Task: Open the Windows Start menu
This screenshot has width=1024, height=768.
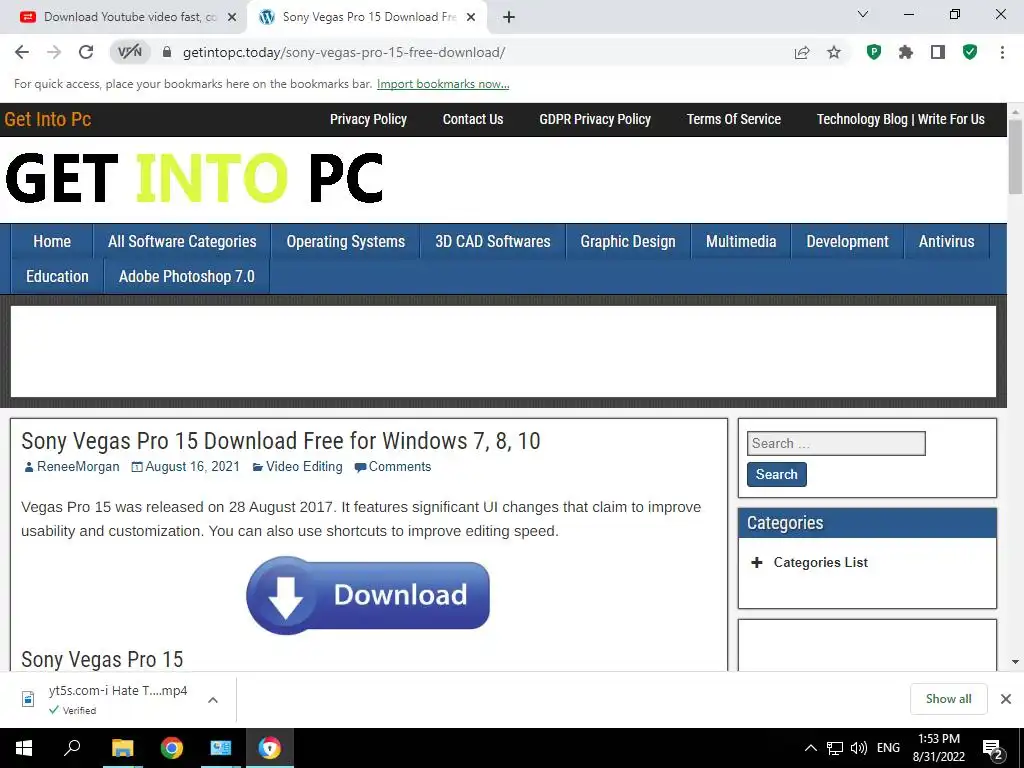Action: tap(24, 748)
